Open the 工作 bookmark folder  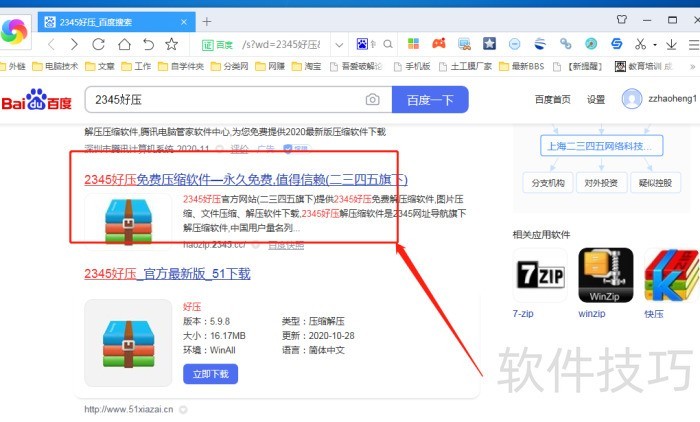tap(136, 67)
